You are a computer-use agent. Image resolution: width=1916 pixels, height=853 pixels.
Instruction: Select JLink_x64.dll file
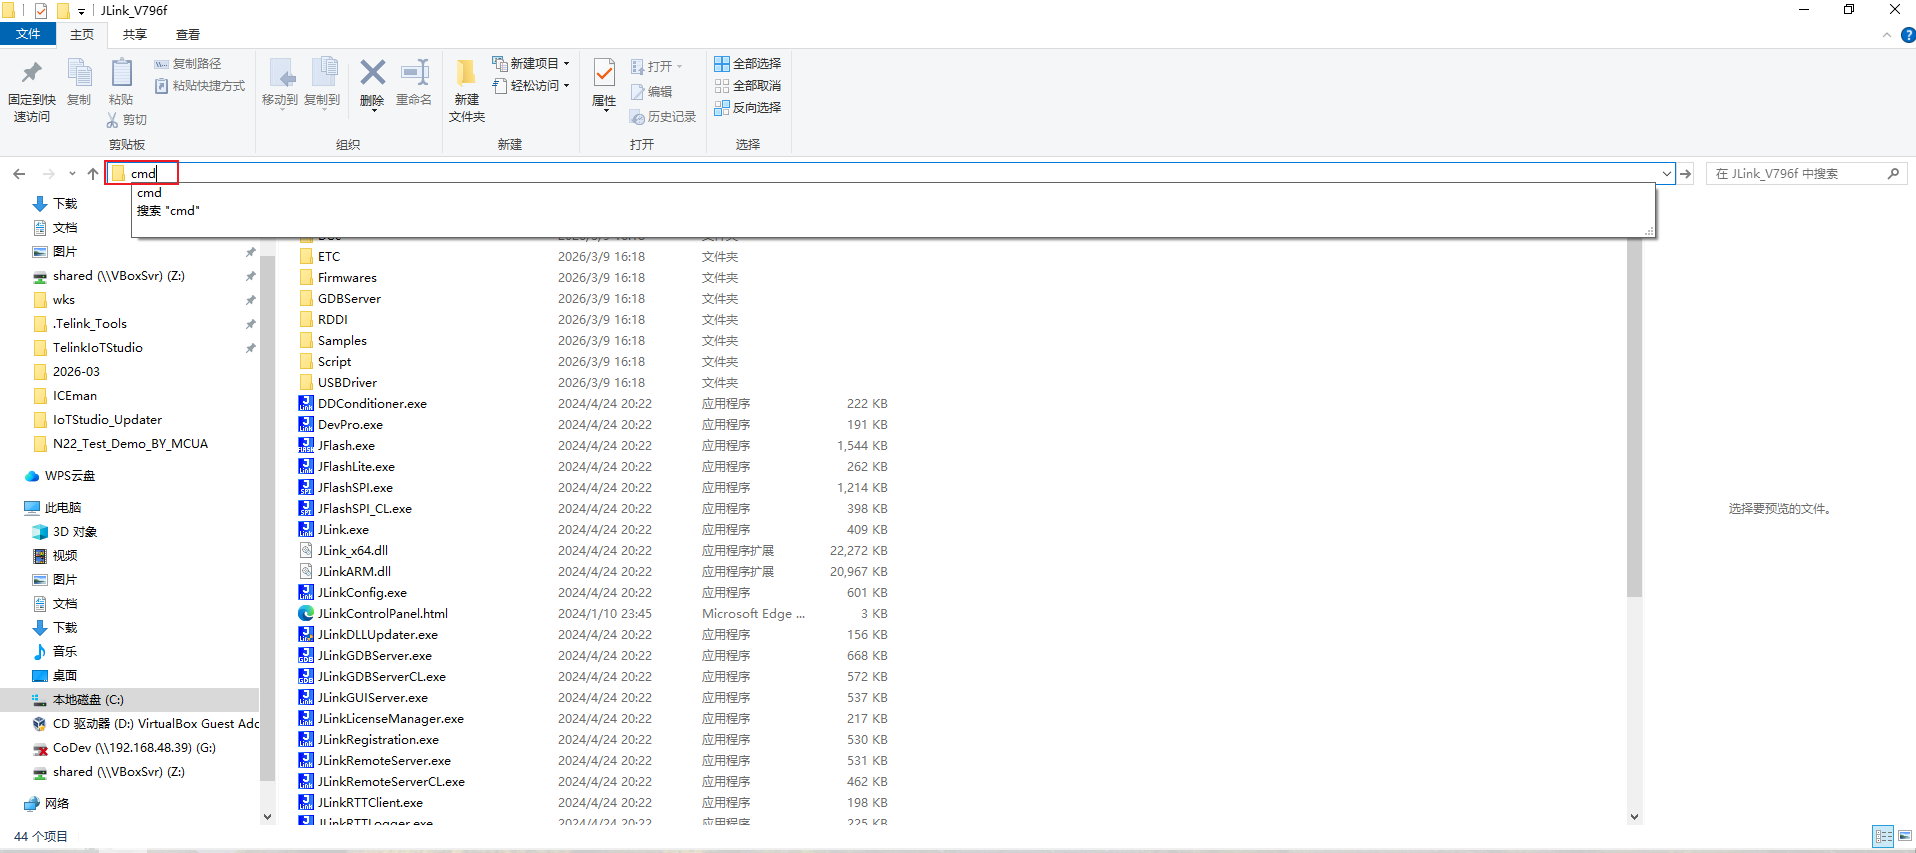point(353,551)
